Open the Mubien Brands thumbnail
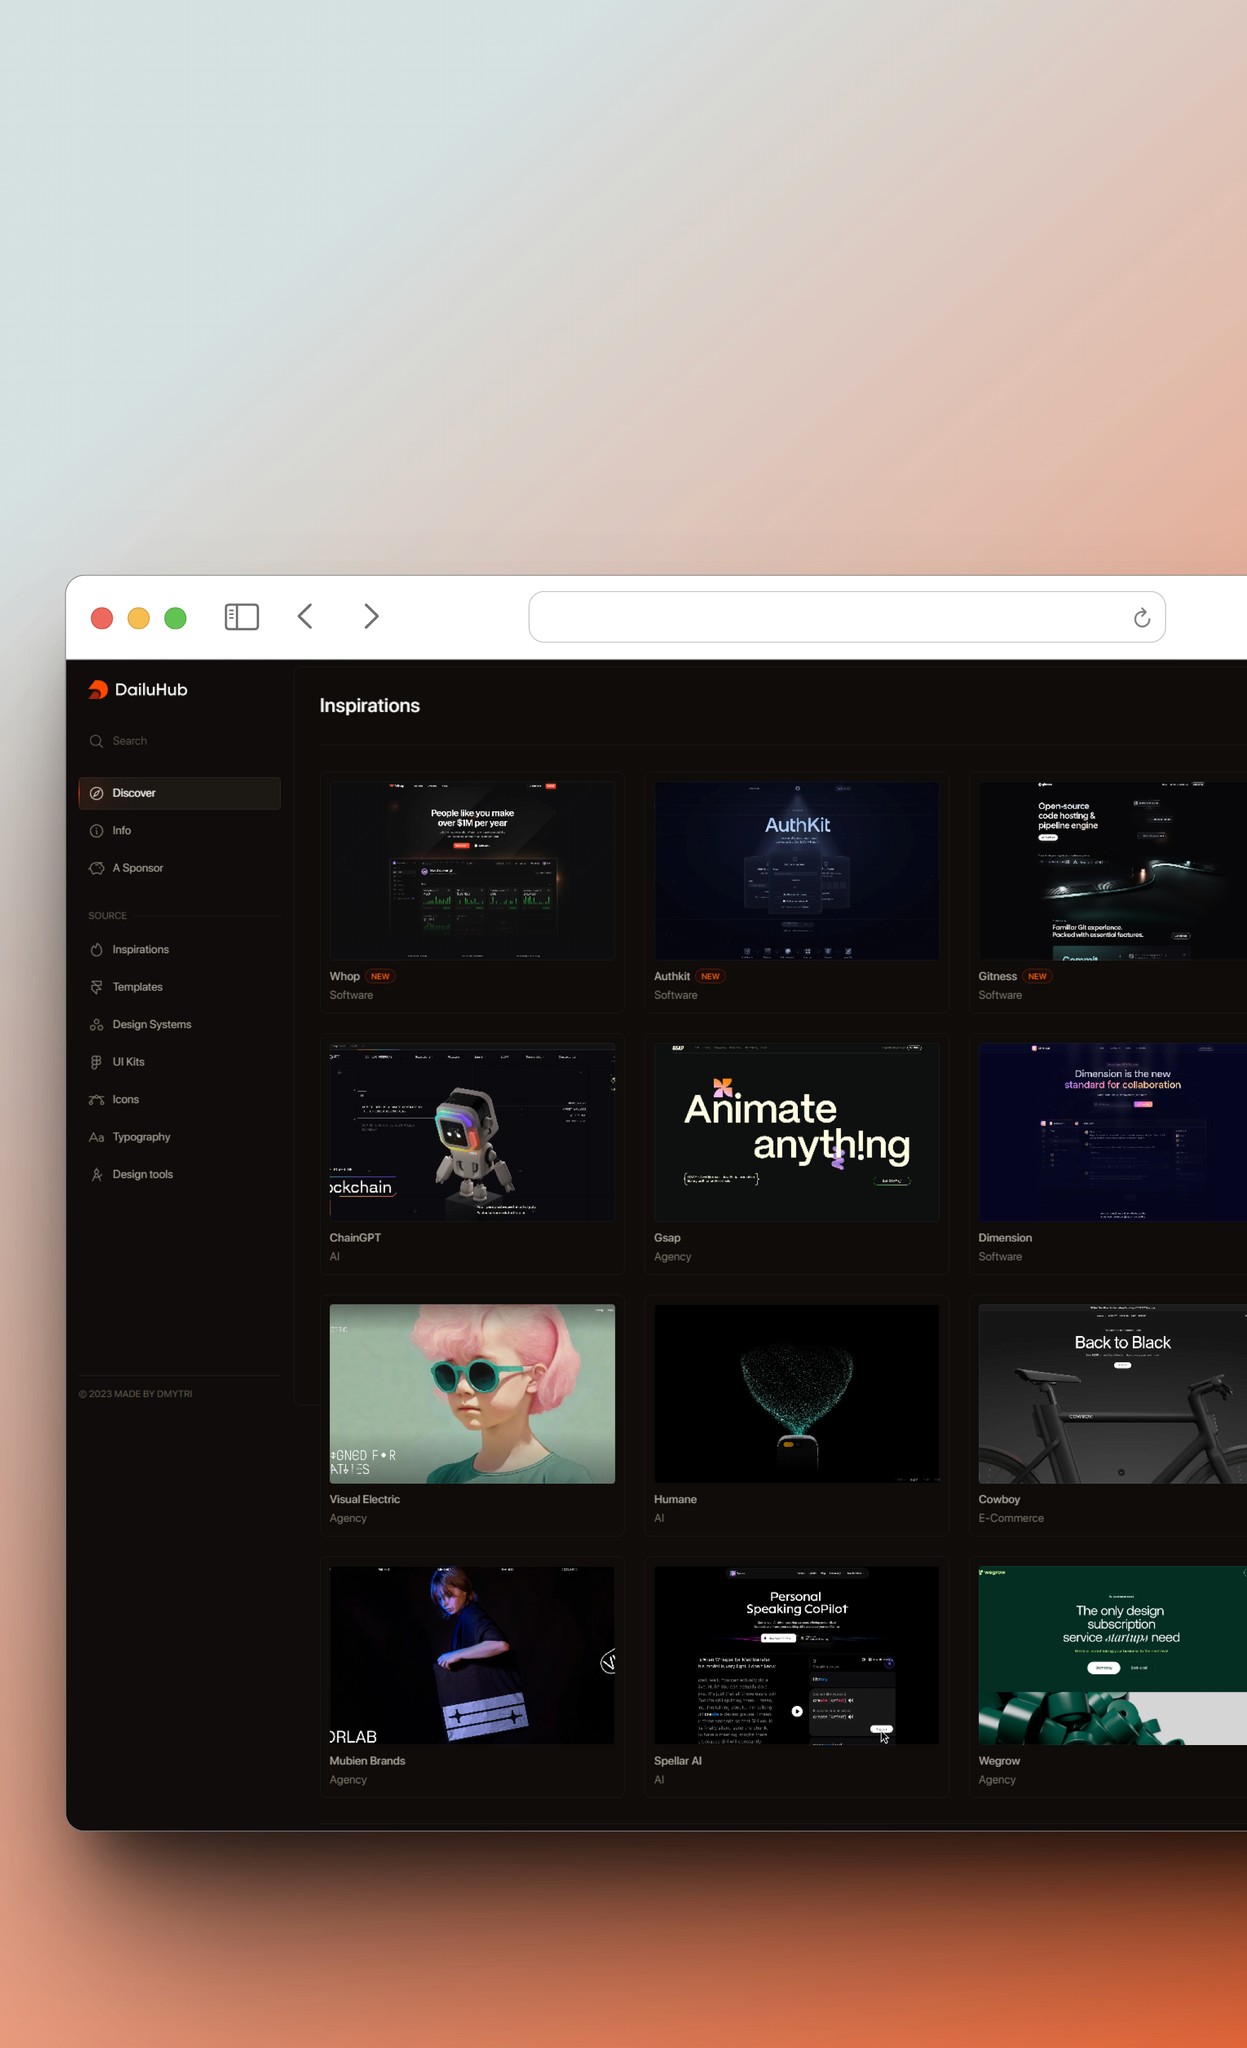The width and height of the screenshot is (1247, 2048). [x=472, y=1655]
